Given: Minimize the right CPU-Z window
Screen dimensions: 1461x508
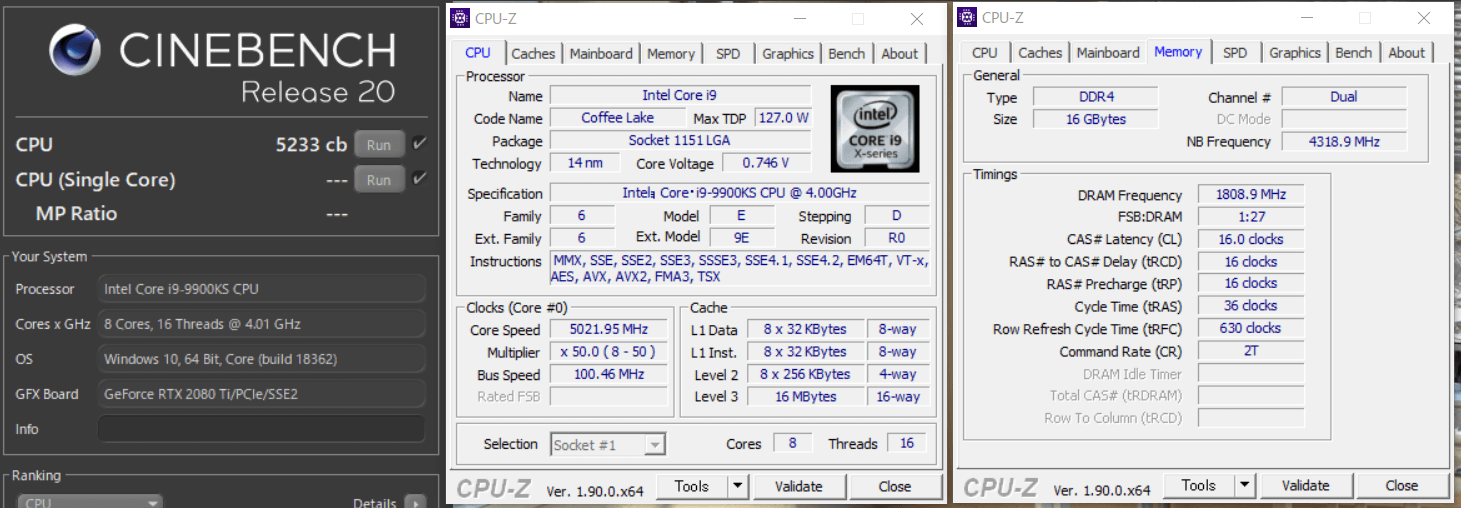Looking at the screenshot, I should 1305,18.
